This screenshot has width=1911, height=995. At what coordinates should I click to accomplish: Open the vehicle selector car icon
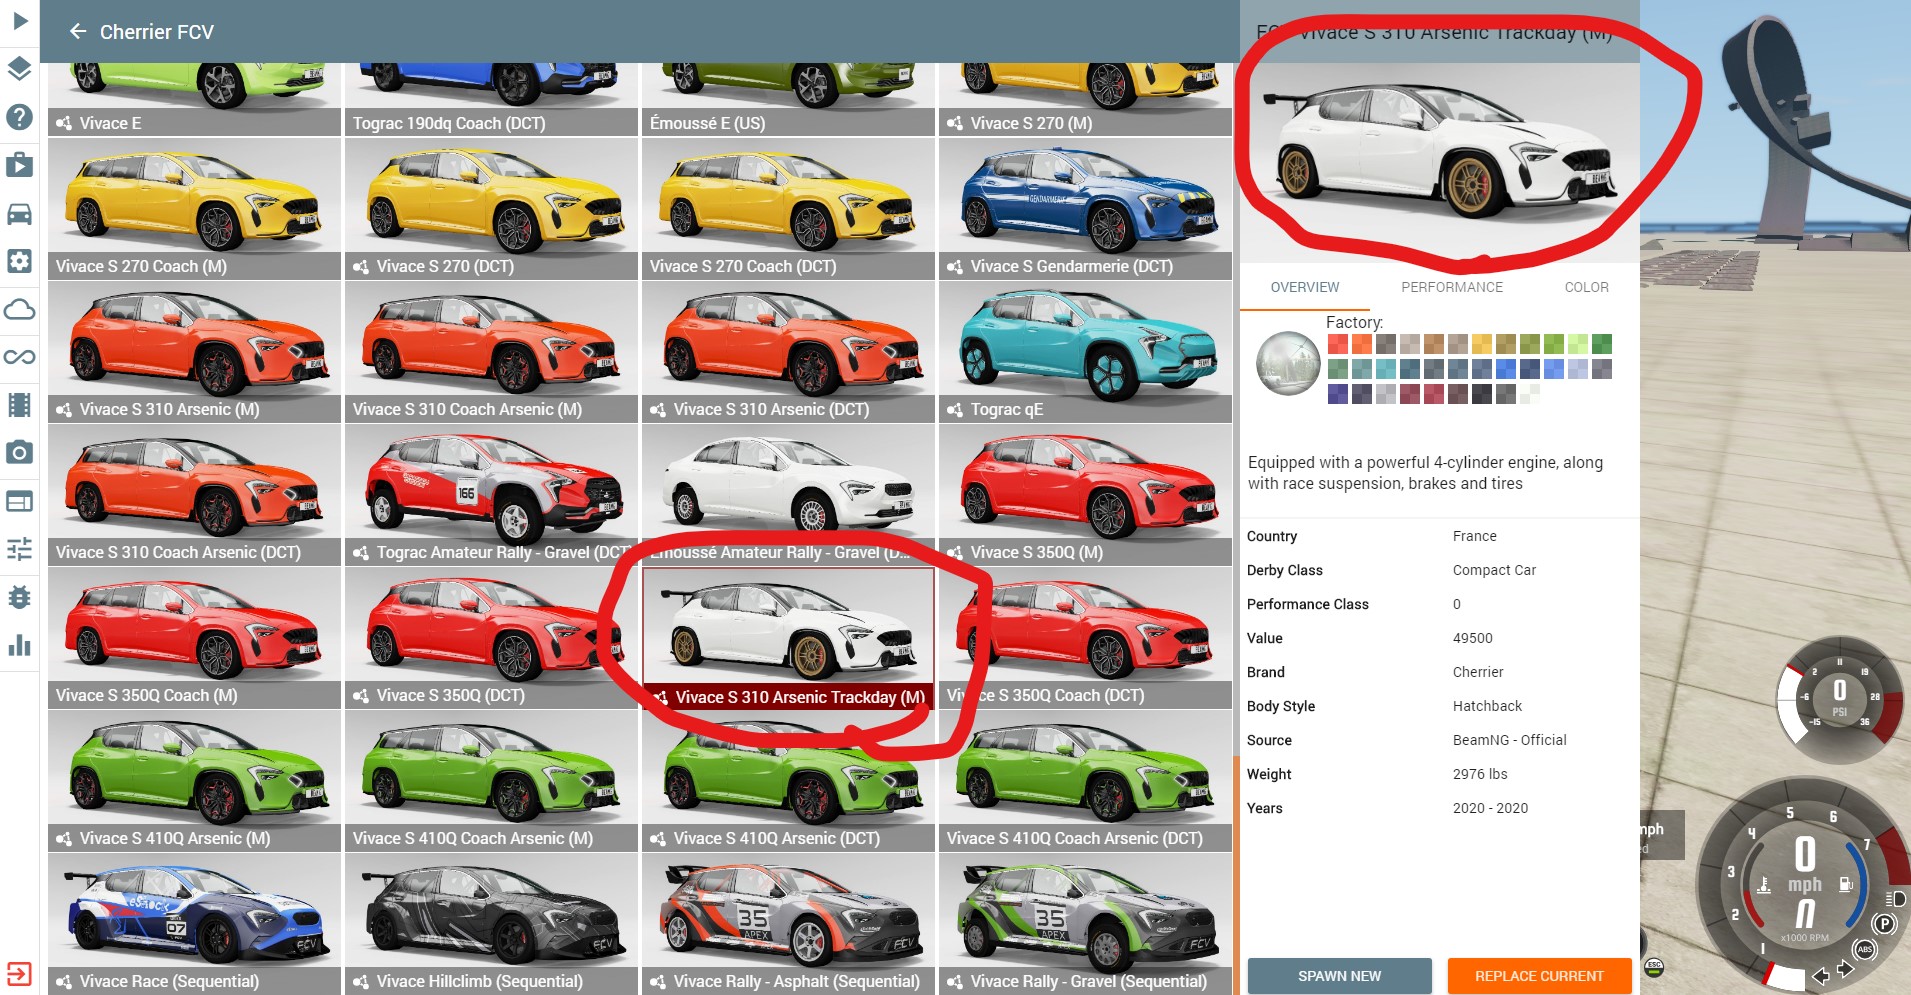tap(19, 213)
